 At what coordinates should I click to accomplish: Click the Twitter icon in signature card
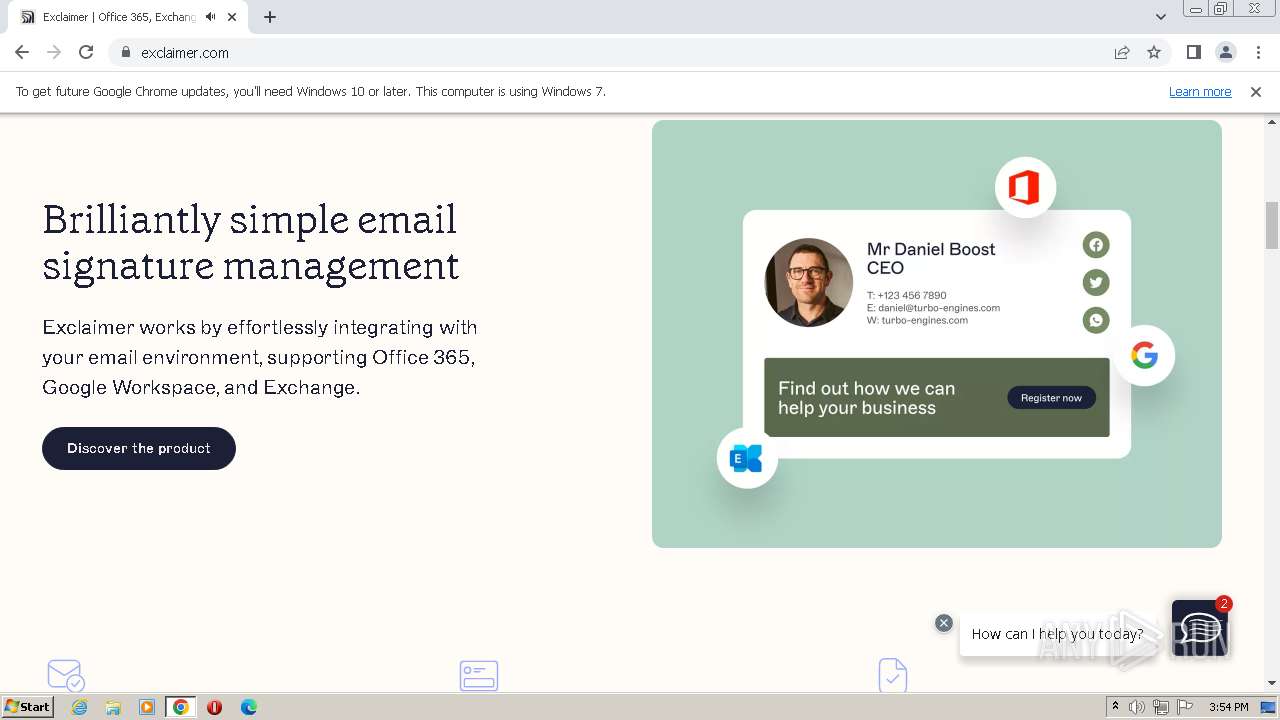pyautogui.click(x=1096, y=282)
